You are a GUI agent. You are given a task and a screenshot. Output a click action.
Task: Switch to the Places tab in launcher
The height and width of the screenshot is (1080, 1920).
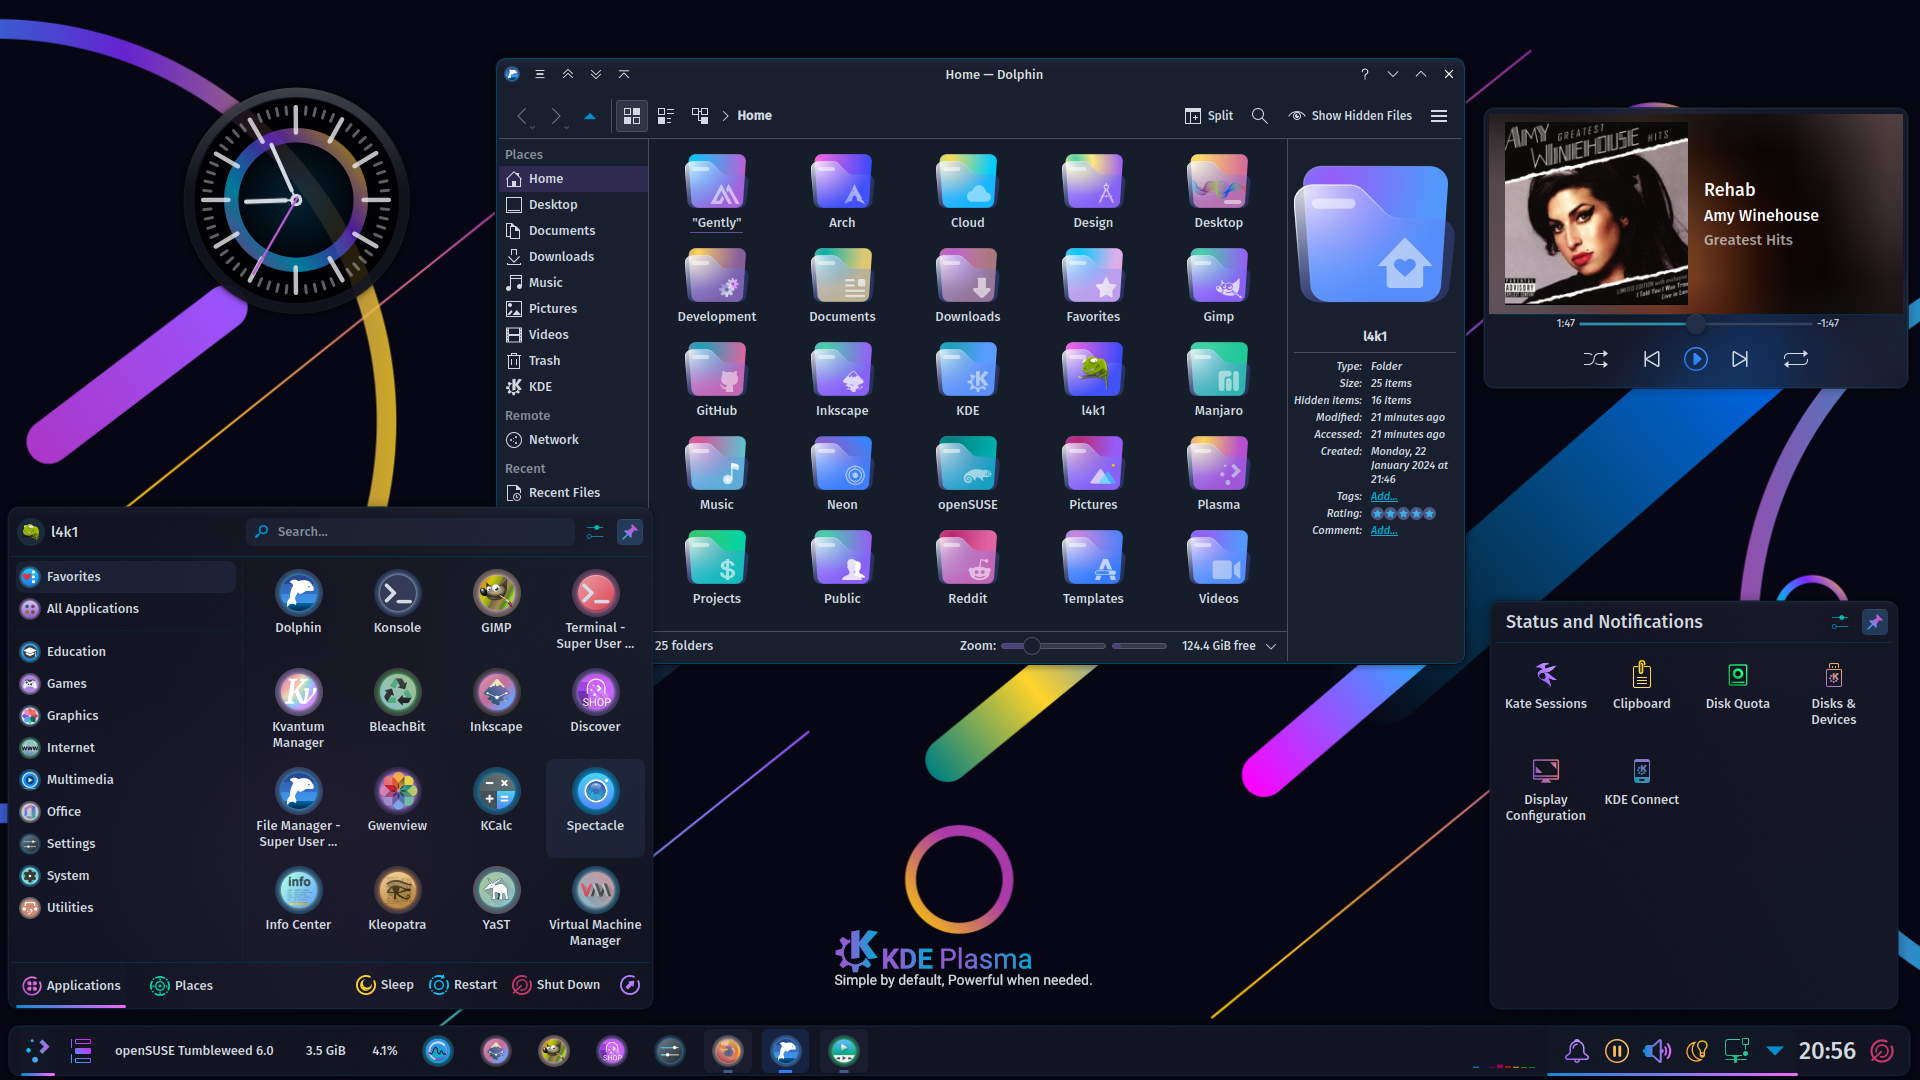(x=181, y=985)
